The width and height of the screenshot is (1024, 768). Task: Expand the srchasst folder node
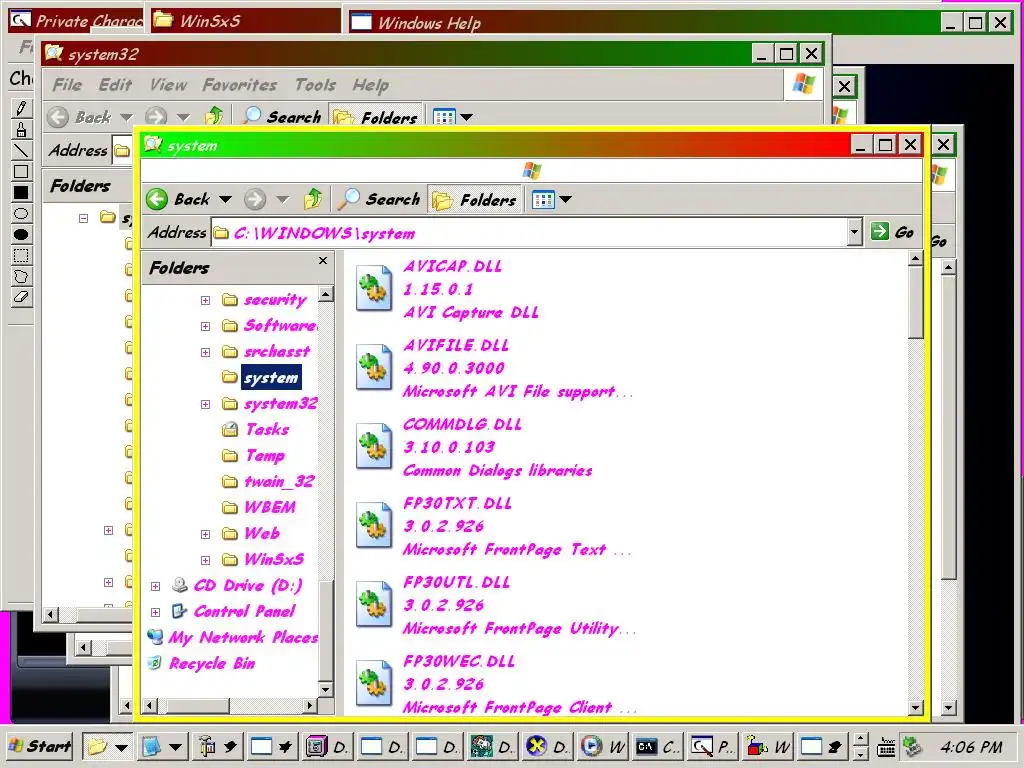pos(205,352)
